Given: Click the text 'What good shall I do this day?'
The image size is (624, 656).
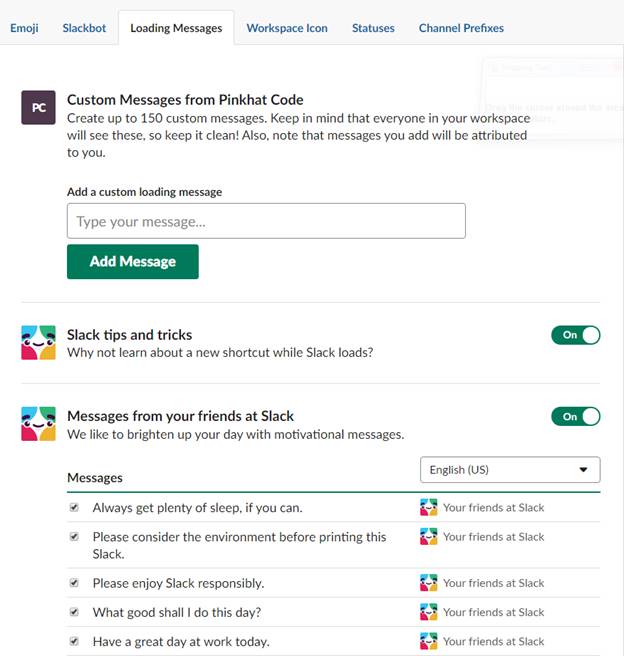Looking at the screenshot, I should pos(177,612).
